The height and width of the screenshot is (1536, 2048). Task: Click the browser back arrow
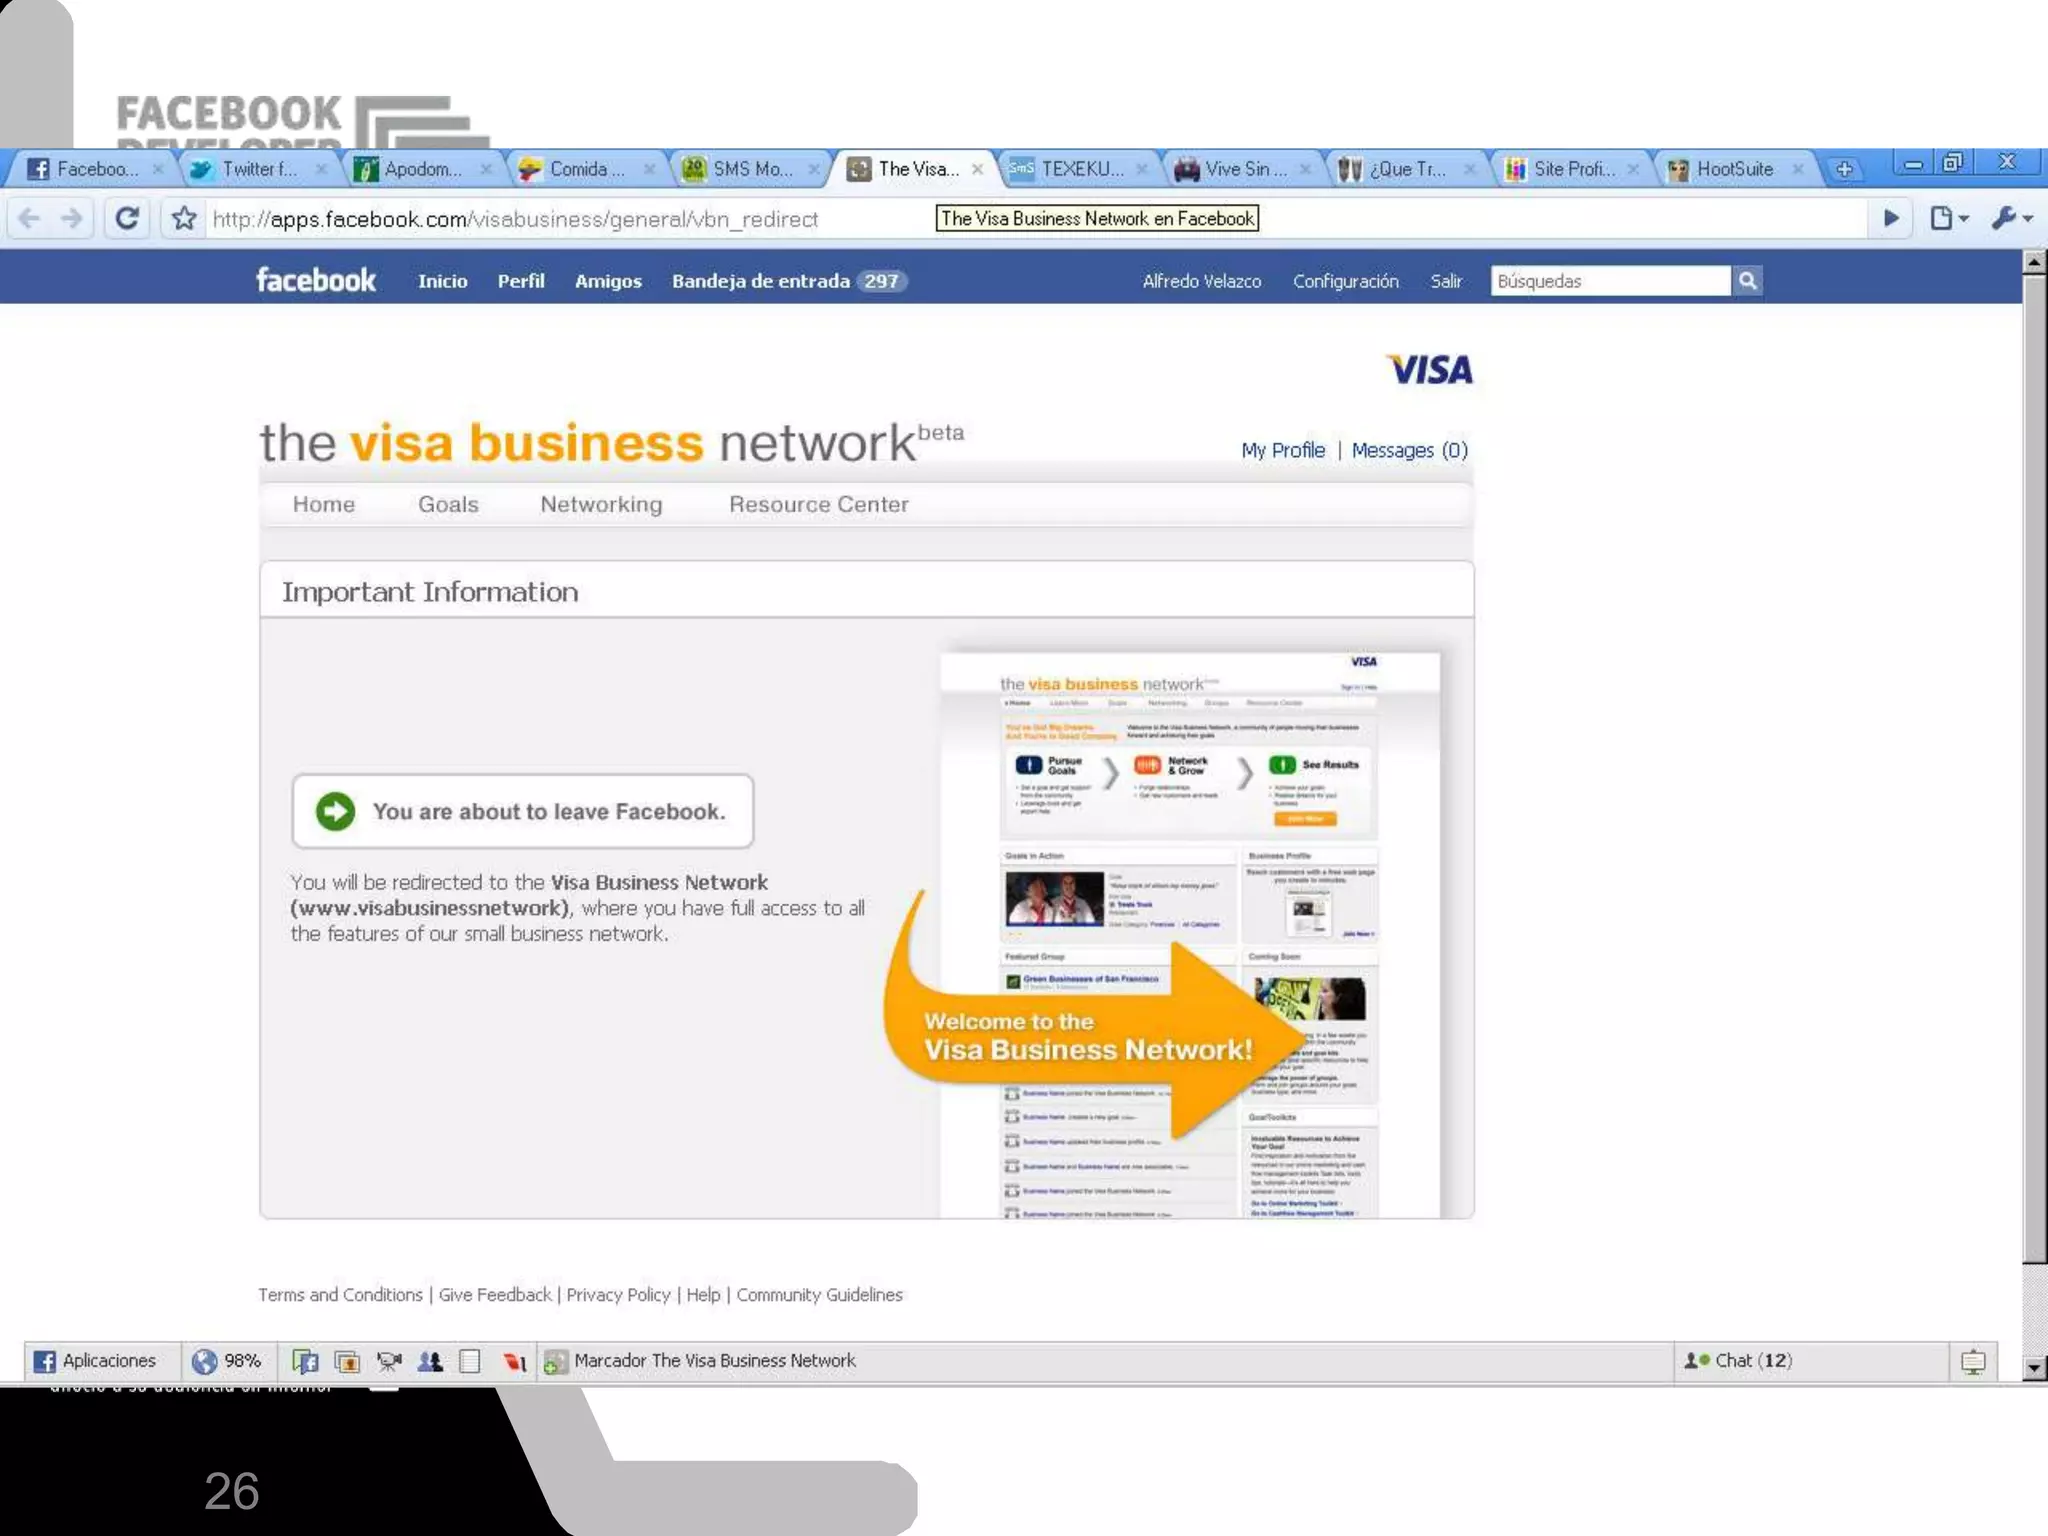point(30,218)
